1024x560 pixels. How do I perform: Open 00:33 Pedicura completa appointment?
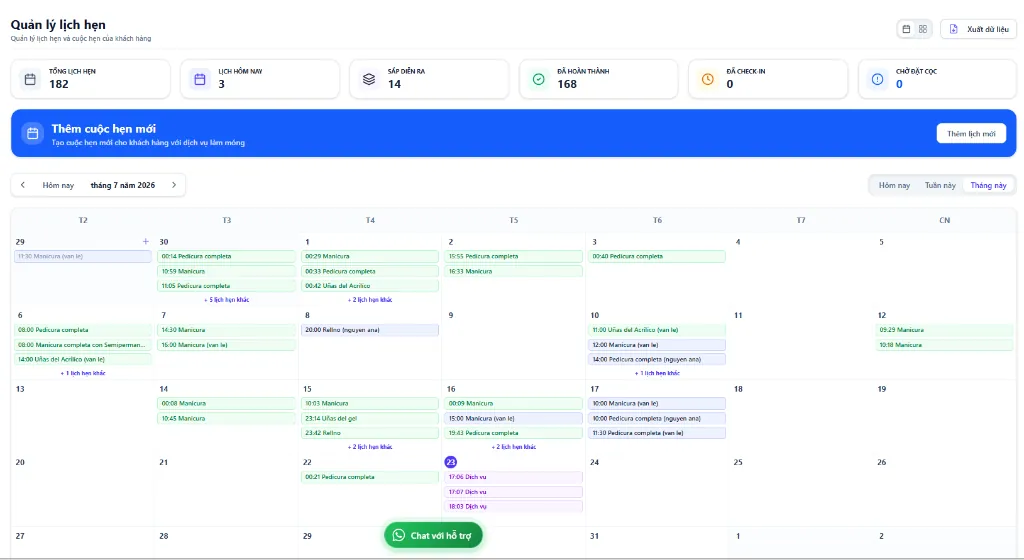click(370, 272)
